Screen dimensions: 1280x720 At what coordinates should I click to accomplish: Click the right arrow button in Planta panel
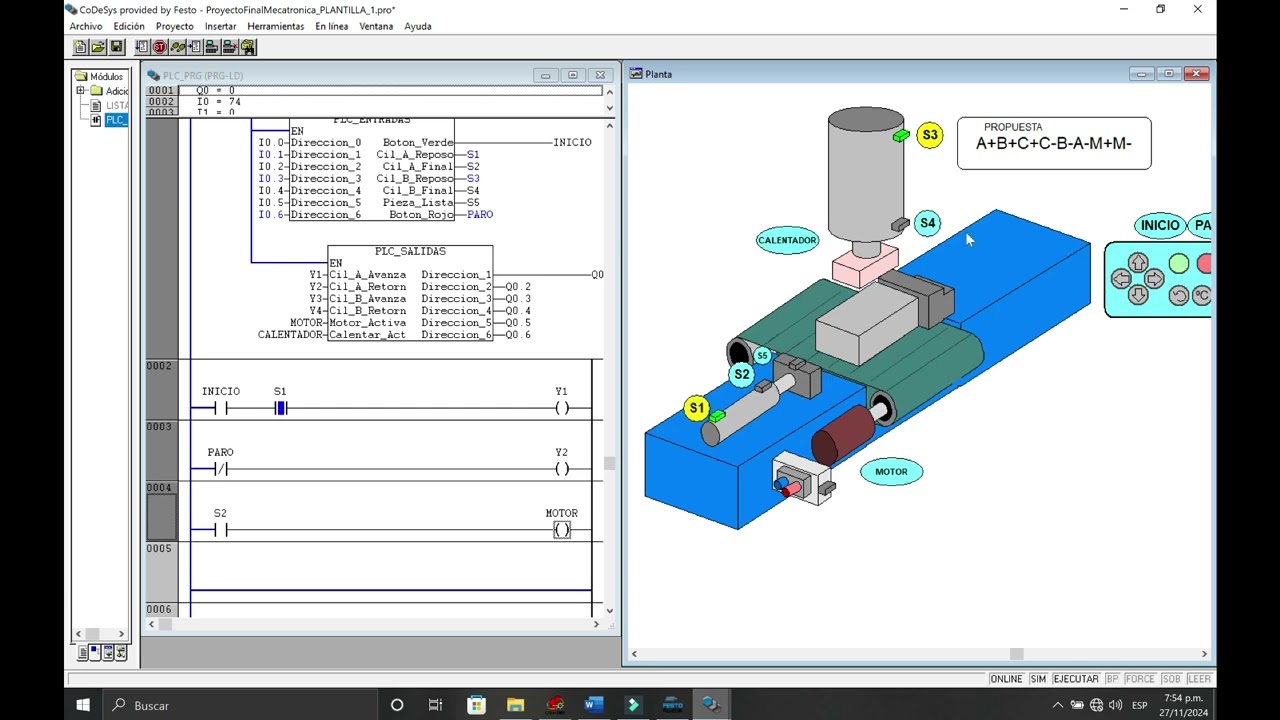(x=1154, y=280)
